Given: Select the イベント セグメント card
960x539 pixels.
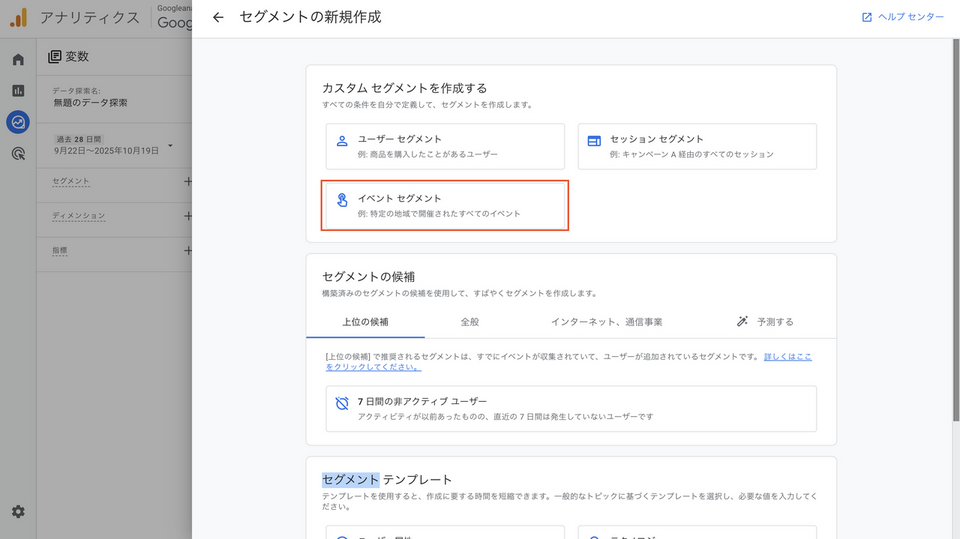Looking at the screenshot, I should (x=445, y=205).
